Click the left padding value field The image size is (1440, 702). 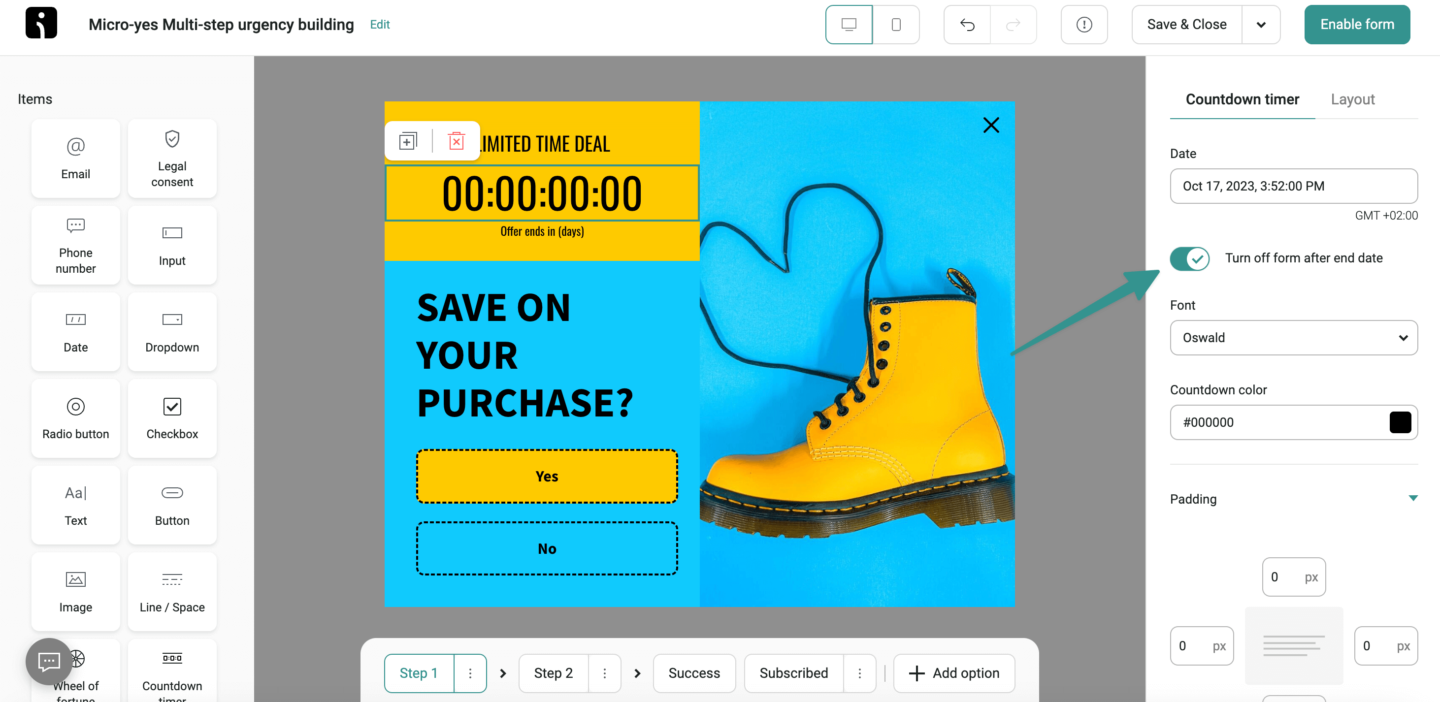point(1202,646)
